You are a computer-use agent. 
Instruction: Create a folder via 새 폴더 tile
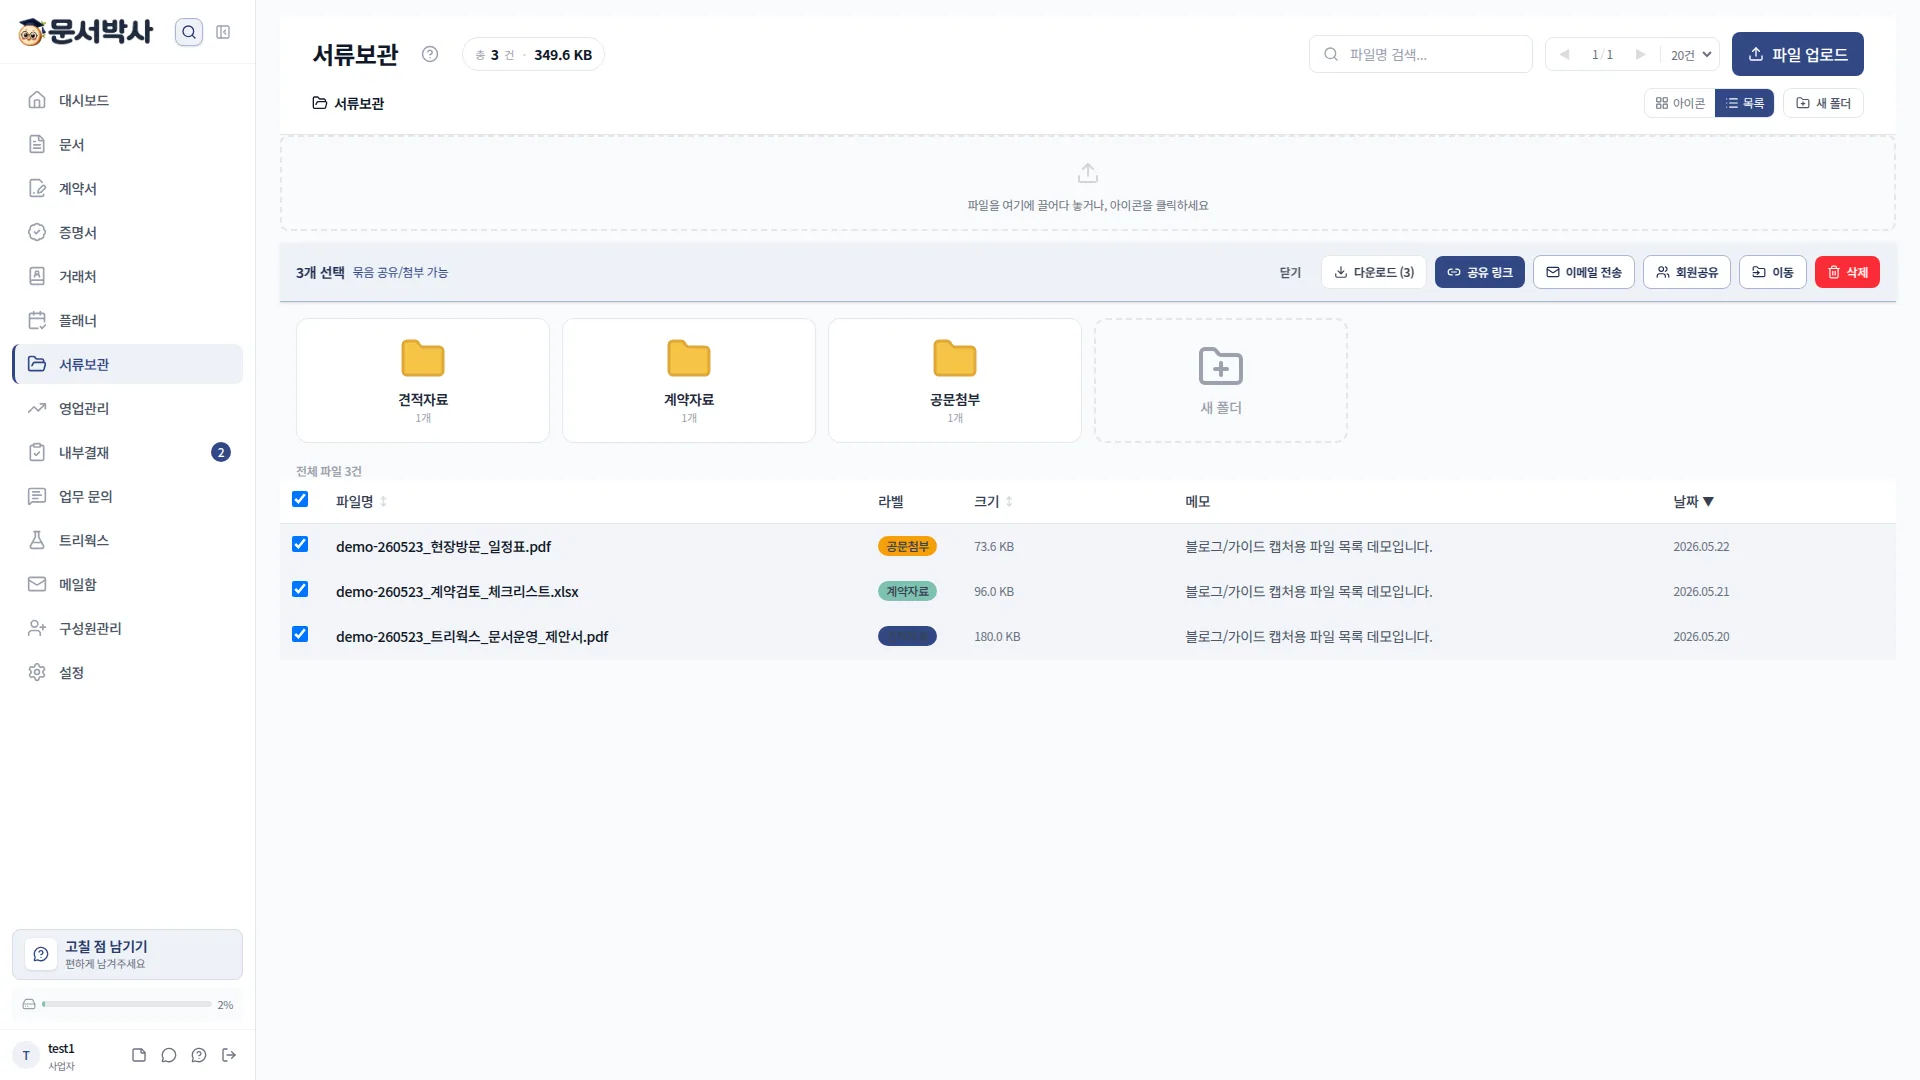point(1221,380)
